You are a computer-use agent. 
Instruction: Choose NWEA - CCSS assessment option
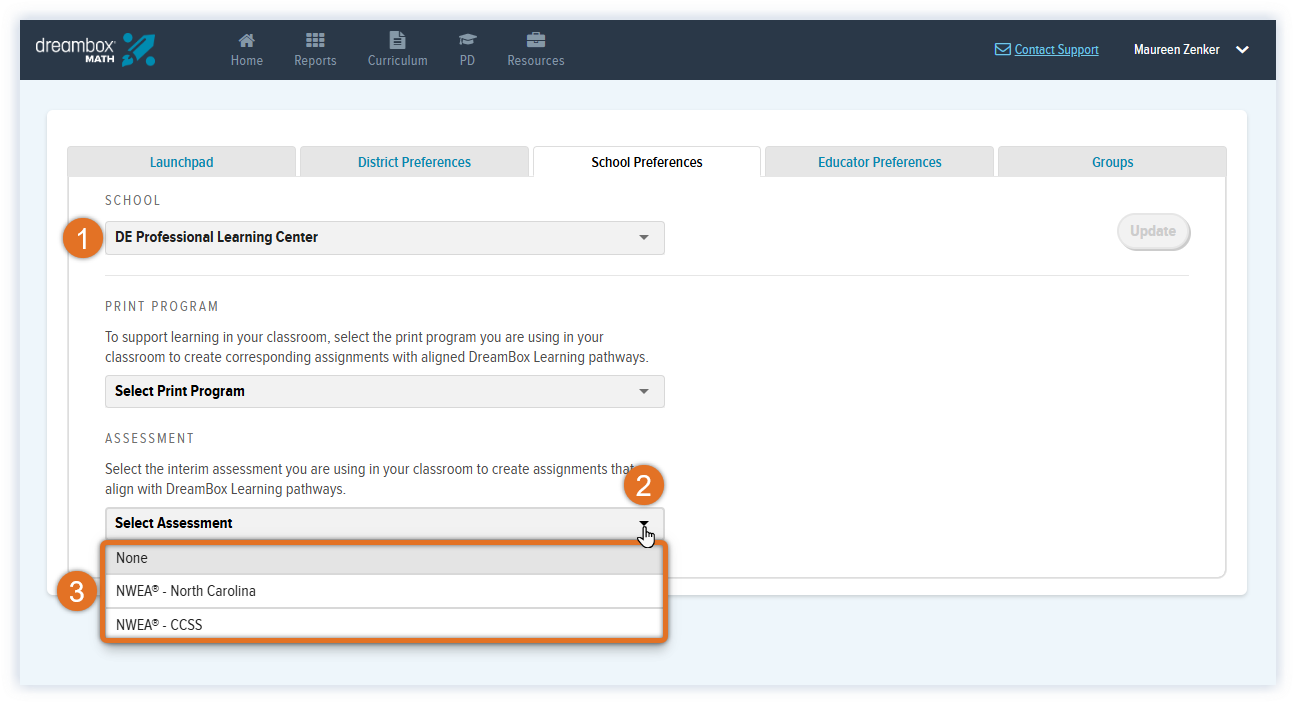coord(383,625)
